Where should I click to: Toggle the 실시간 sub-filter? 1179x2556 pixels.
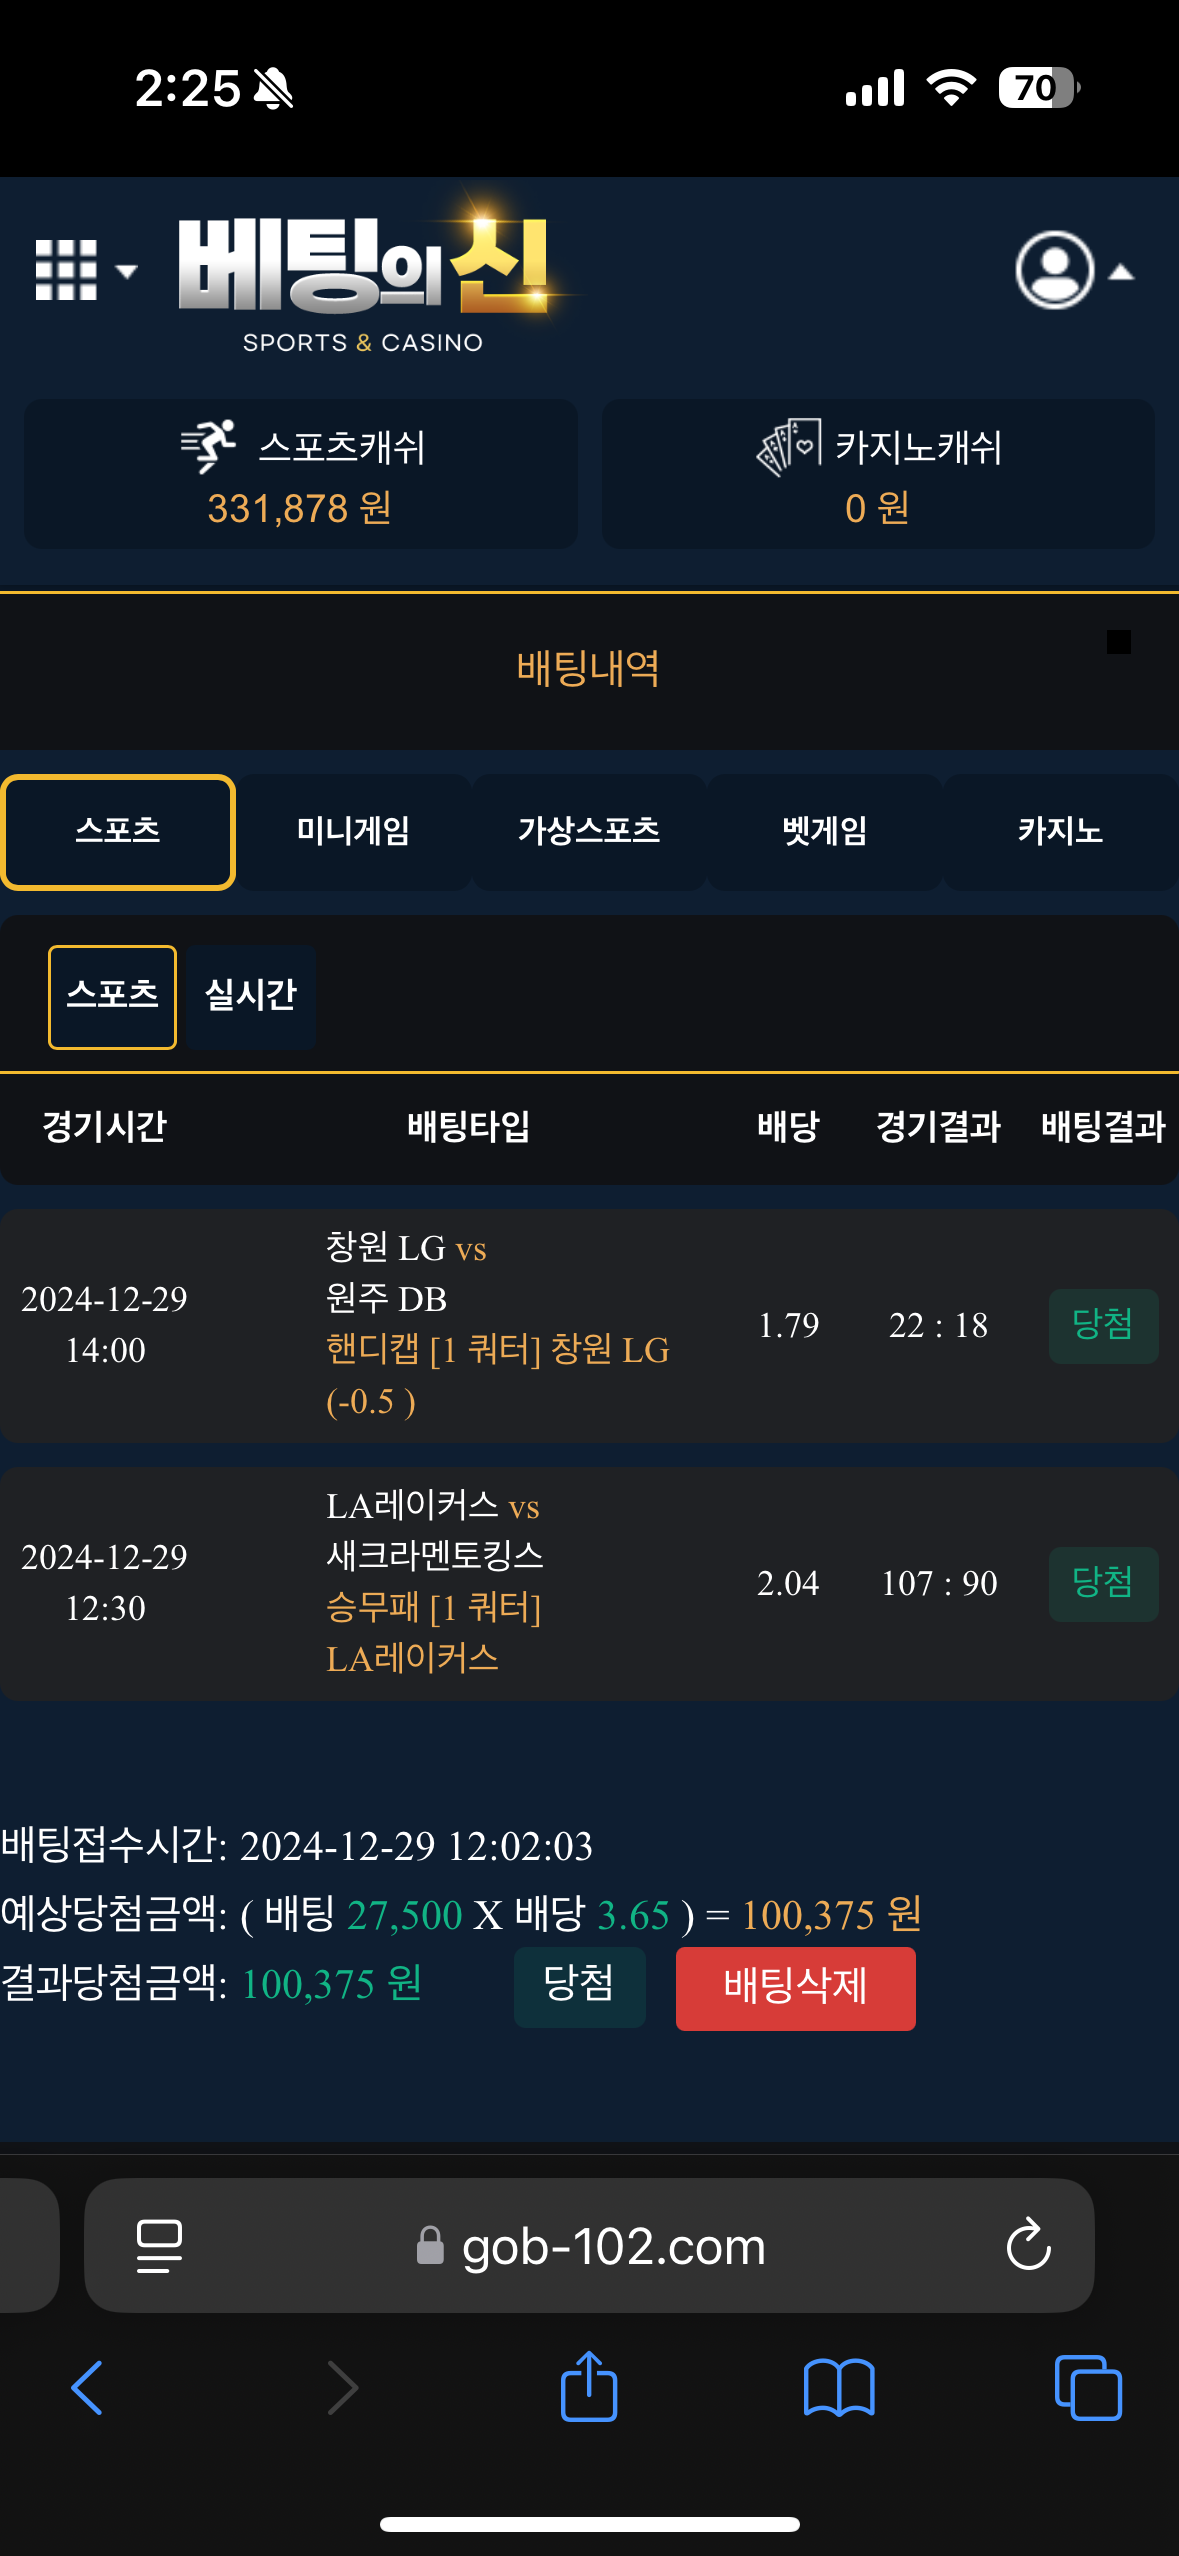tap(251, 996)
